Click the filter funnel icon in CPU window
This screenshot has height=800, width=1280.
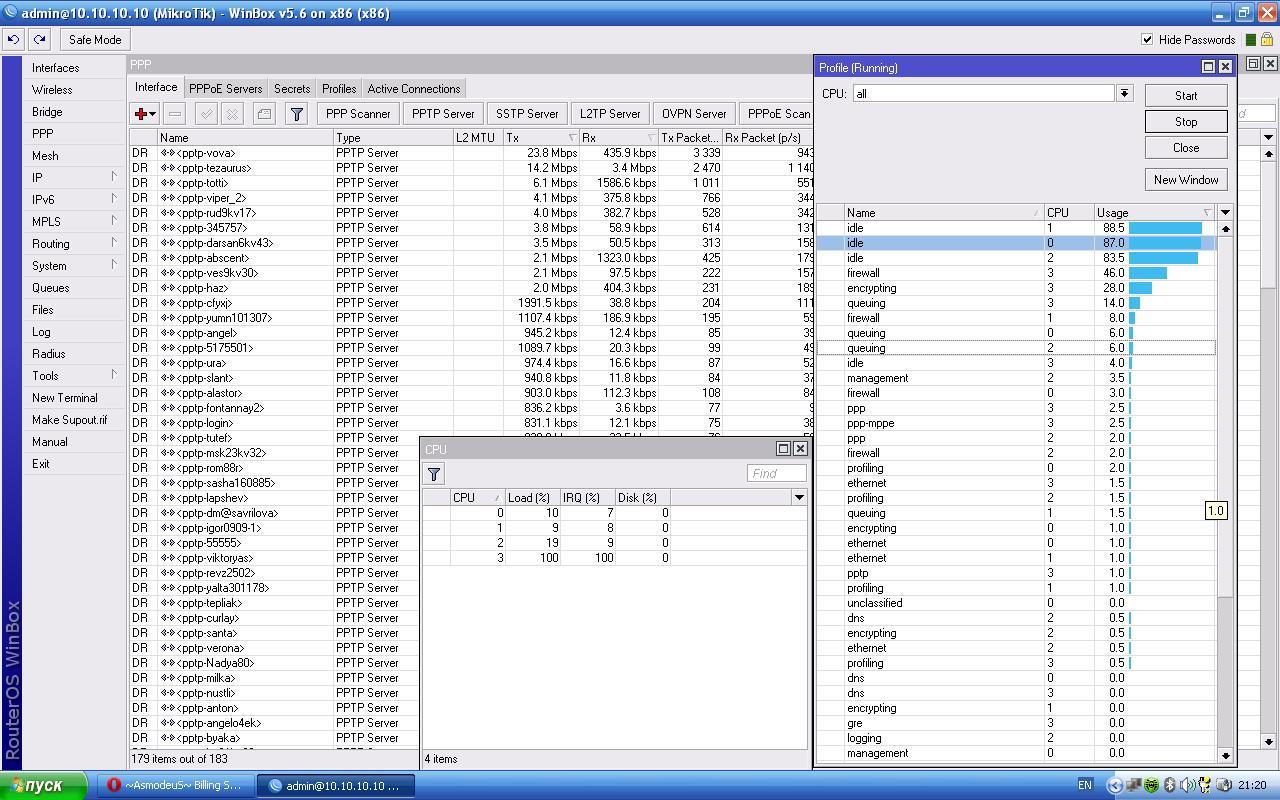tap(434, 474)
